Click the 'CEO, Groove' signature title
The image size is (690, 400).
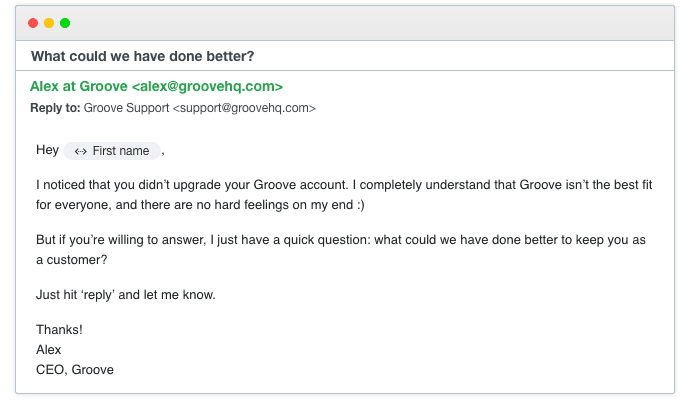pyautogui.click(x=74, y=369)
